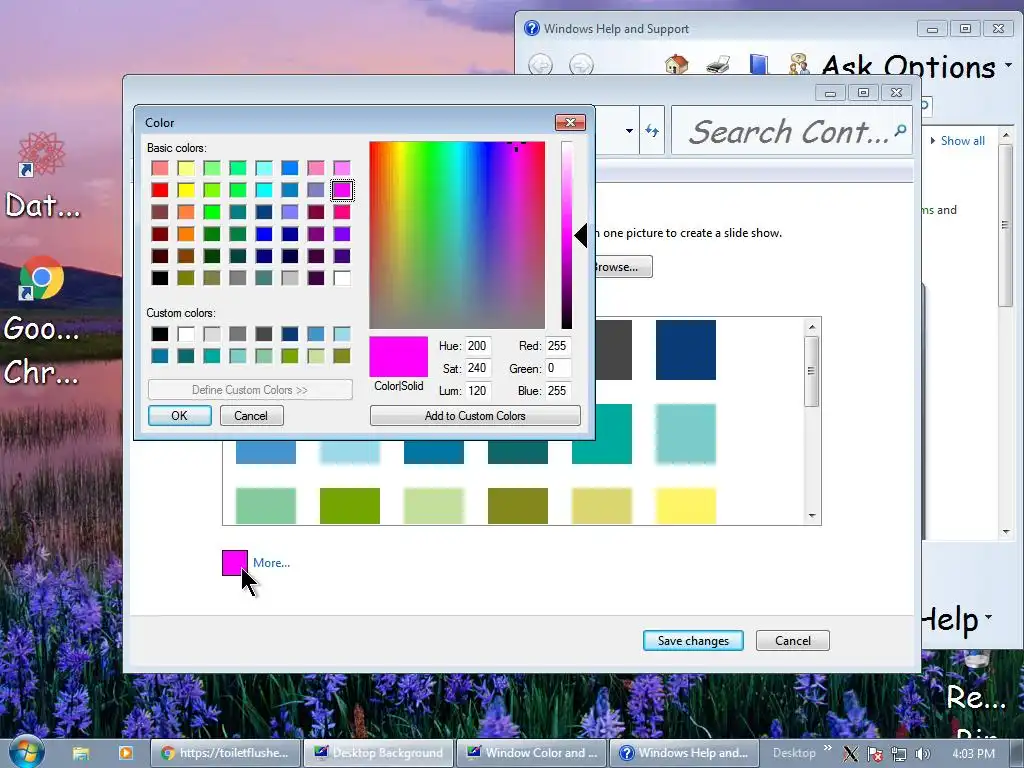Go back in Windows Help and Support
1024x768 pixels.
pos(540,65)
